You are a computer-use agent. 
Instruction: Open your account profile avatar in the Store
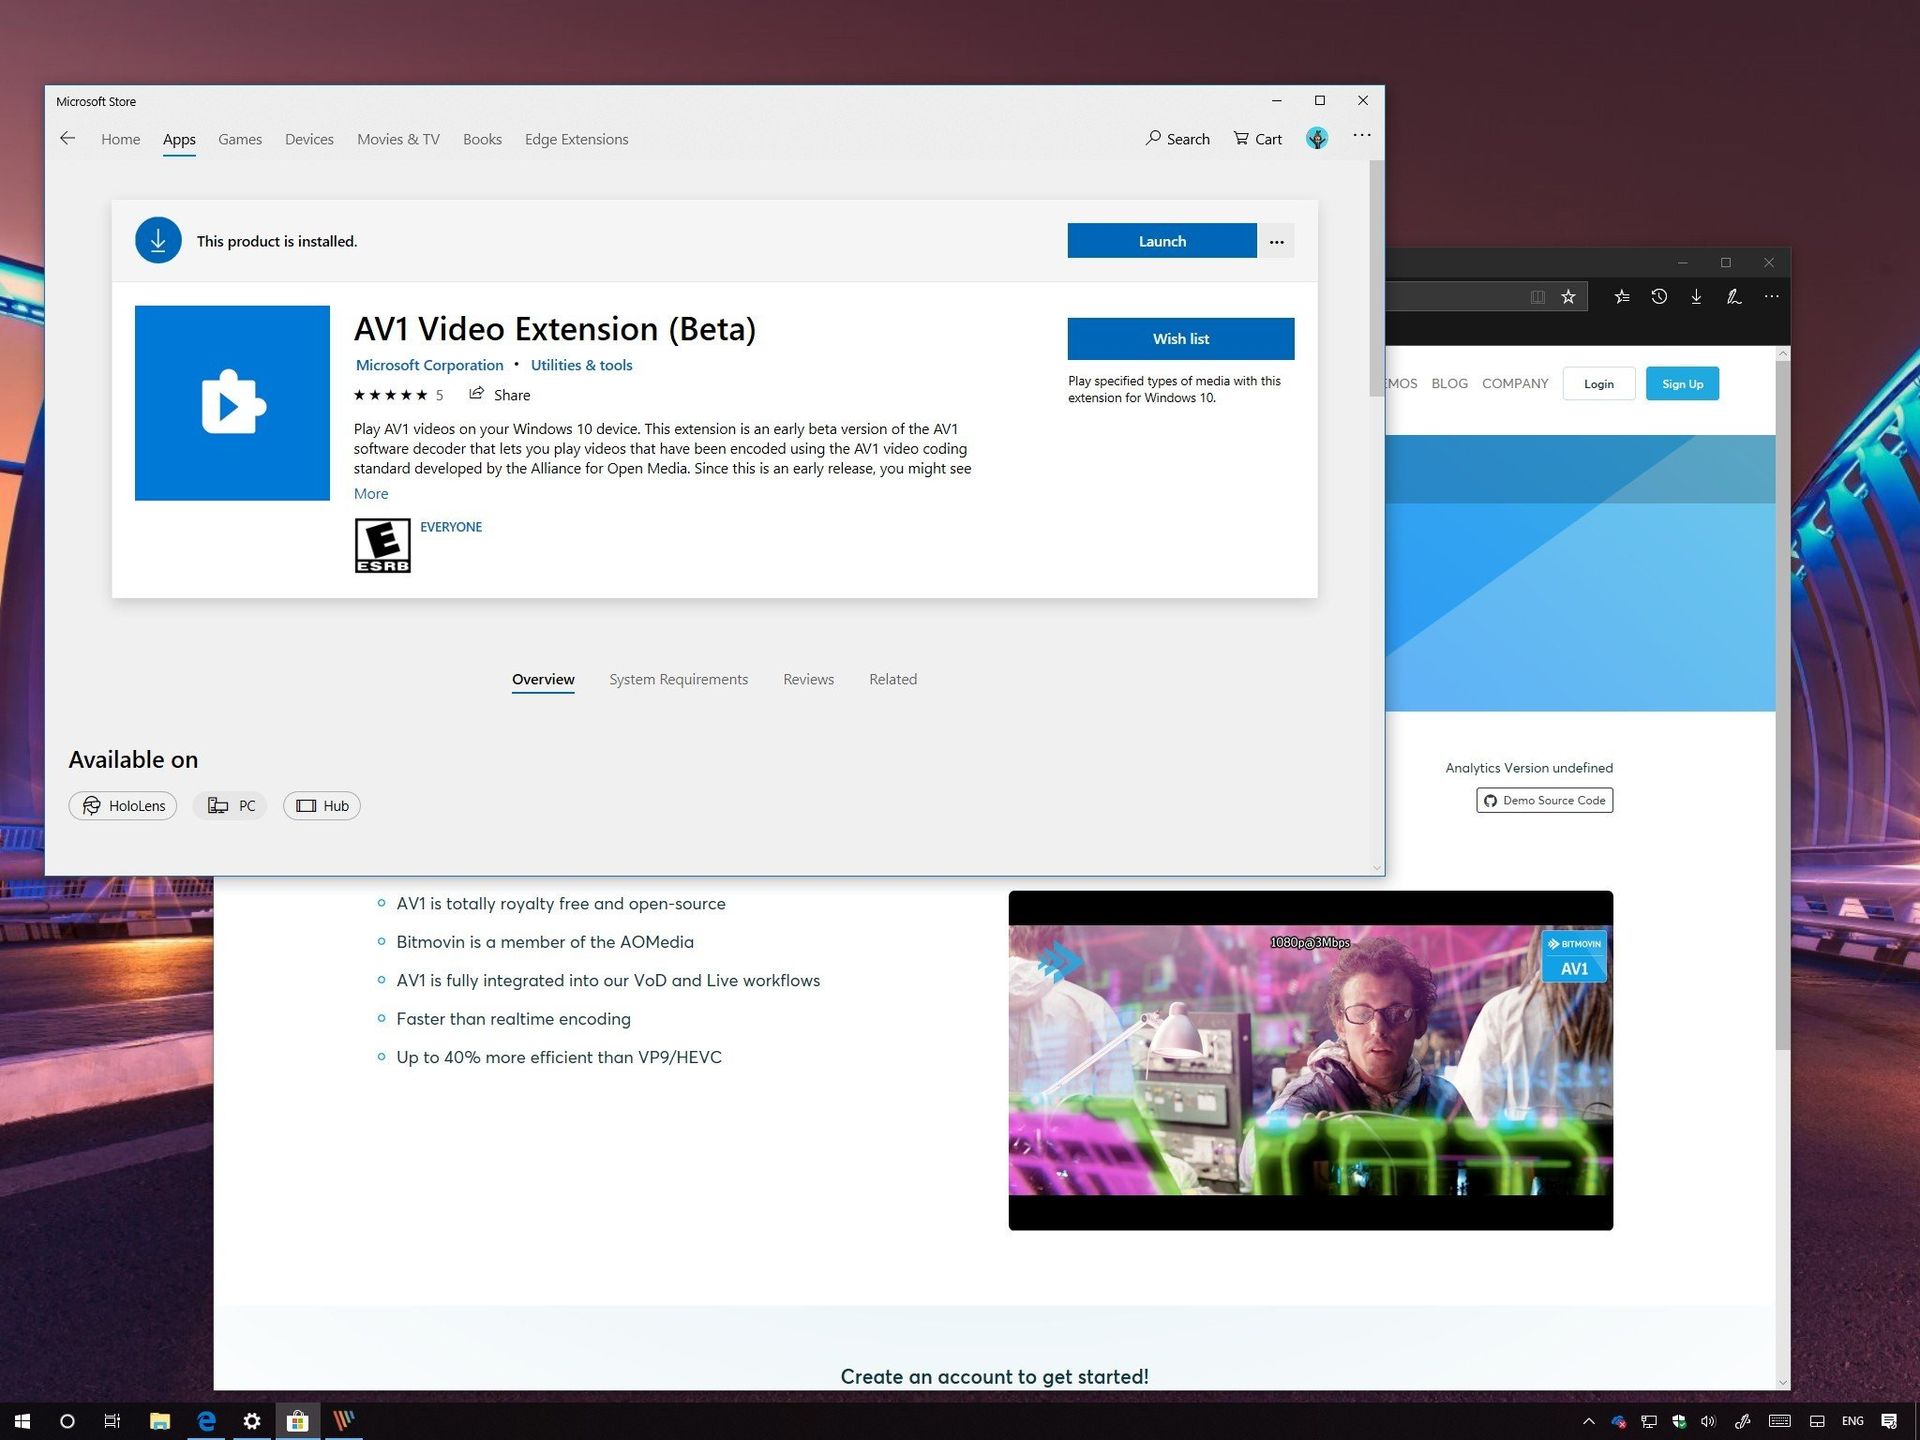(1316, 138)
